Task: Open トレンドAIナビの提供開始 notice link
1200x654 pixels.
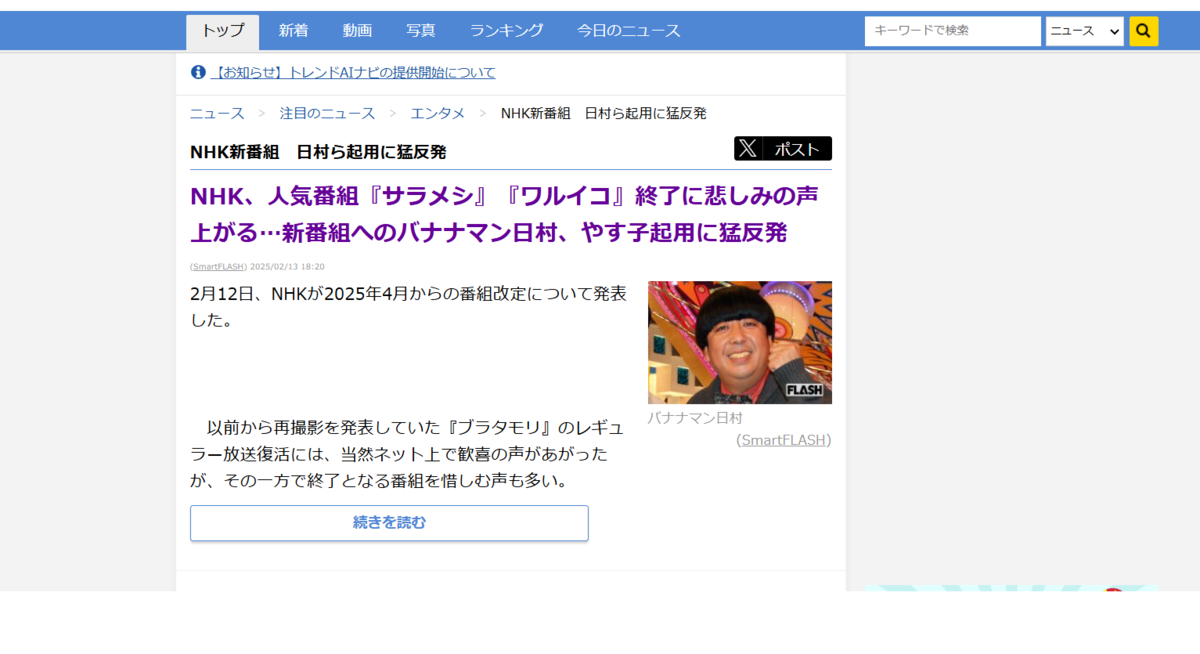Action: [x=353, y=72]
